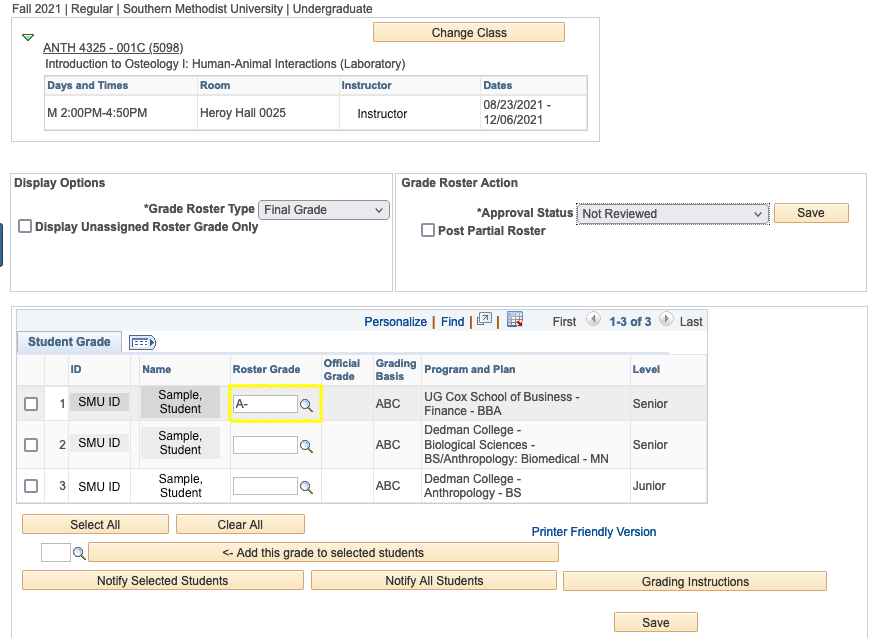
Task: Select the checkbox for student row 2
Action: pyautogui.click(x=31, y=445)
